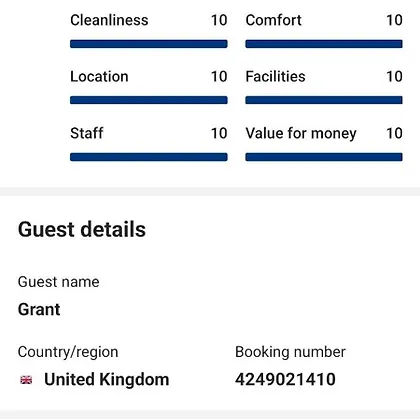Select the Facilities label
This screenshot has width=420, height=420.
276,77
